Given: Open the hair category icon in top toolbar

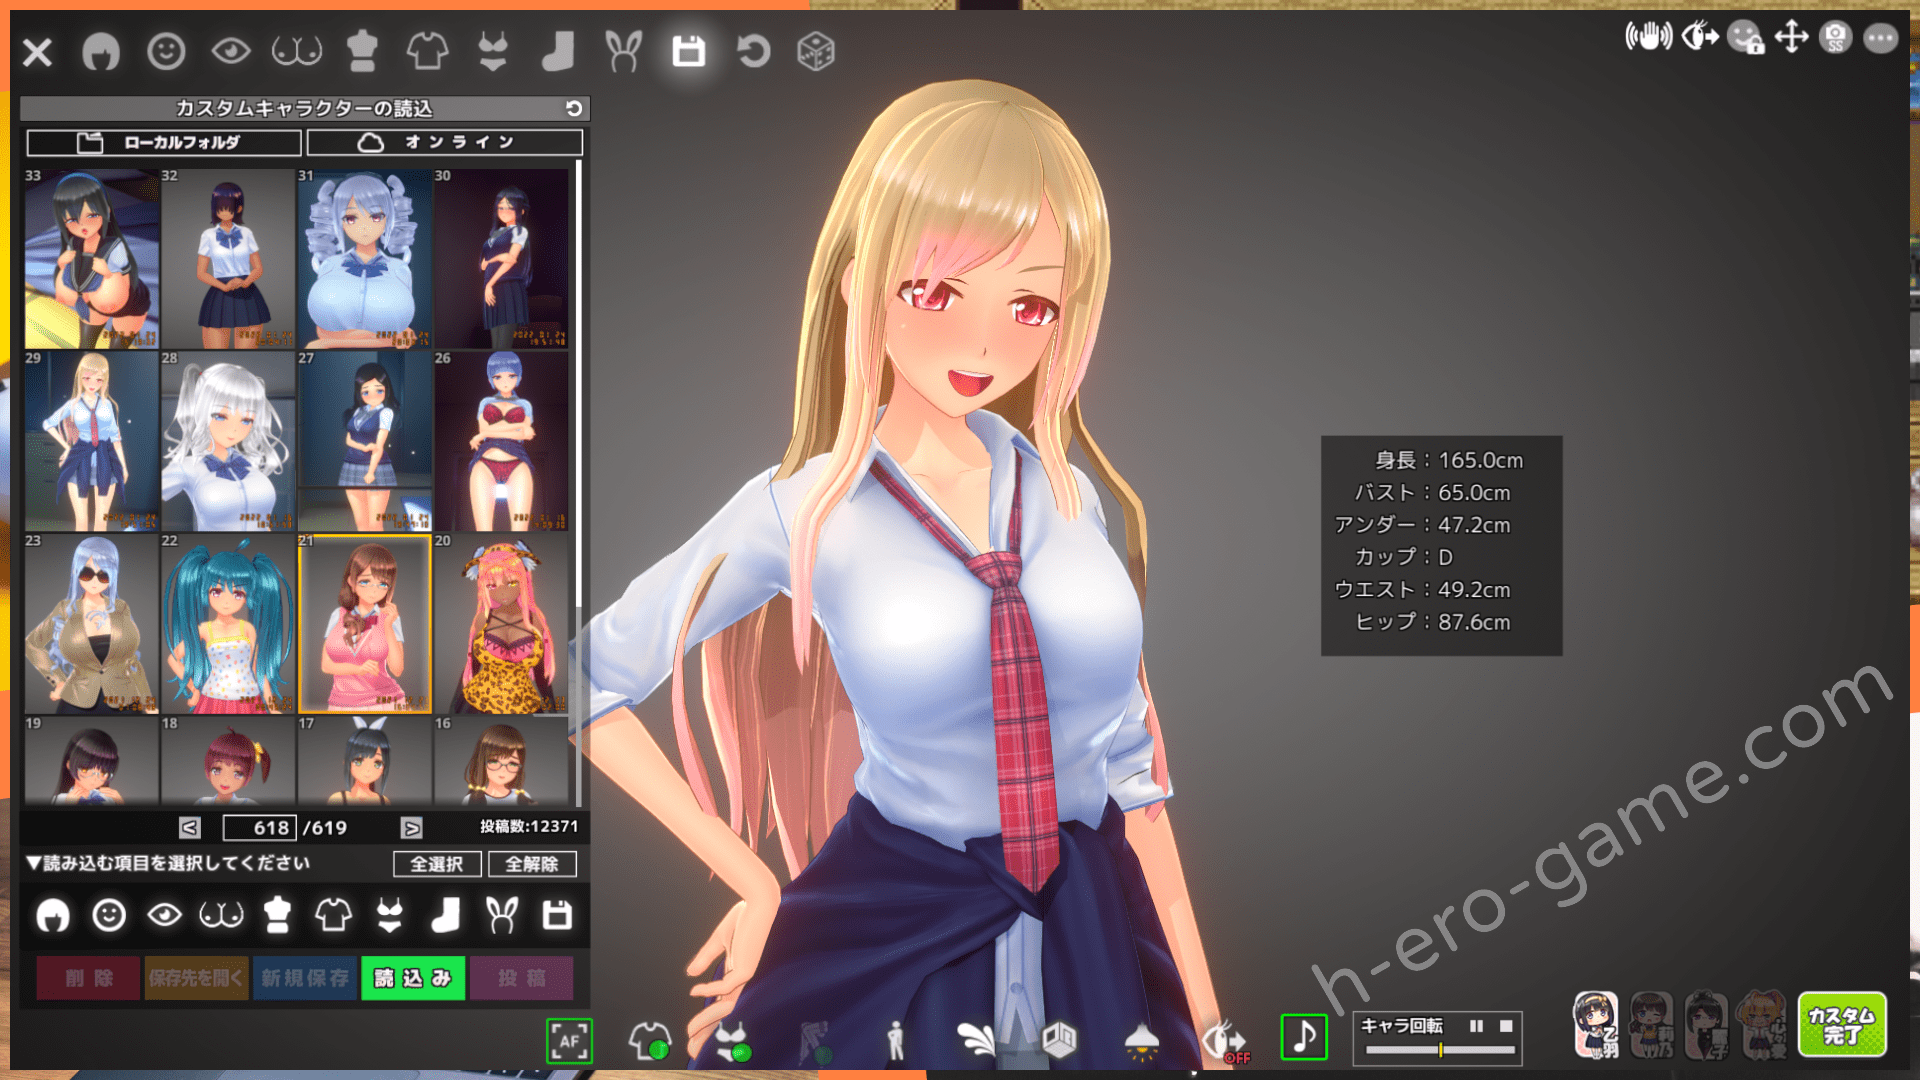Looking at the screenshot, I should (100, 51).
